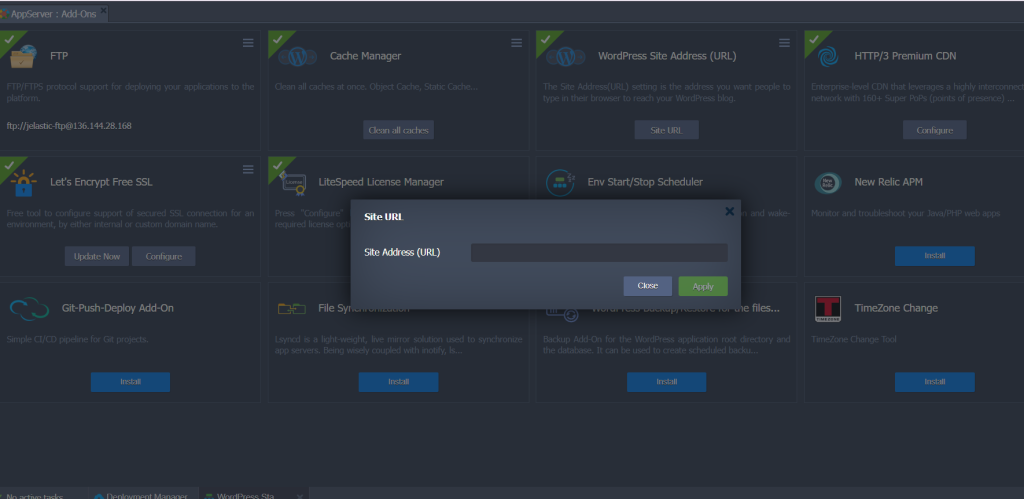Click the File Synchronization folders icon
The height and width of the screenshot is (499, 1024).
(292, 309)
